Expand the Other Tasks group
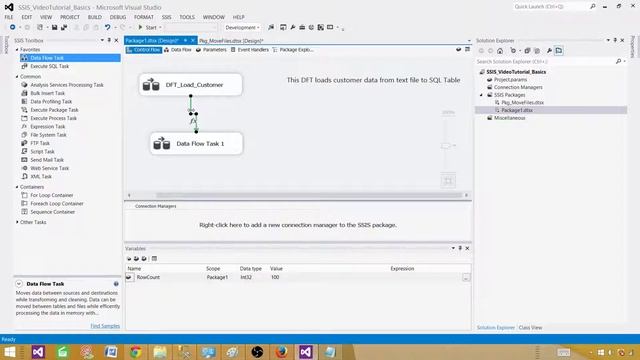Screen dimensions: 640x360 [17, 222]
